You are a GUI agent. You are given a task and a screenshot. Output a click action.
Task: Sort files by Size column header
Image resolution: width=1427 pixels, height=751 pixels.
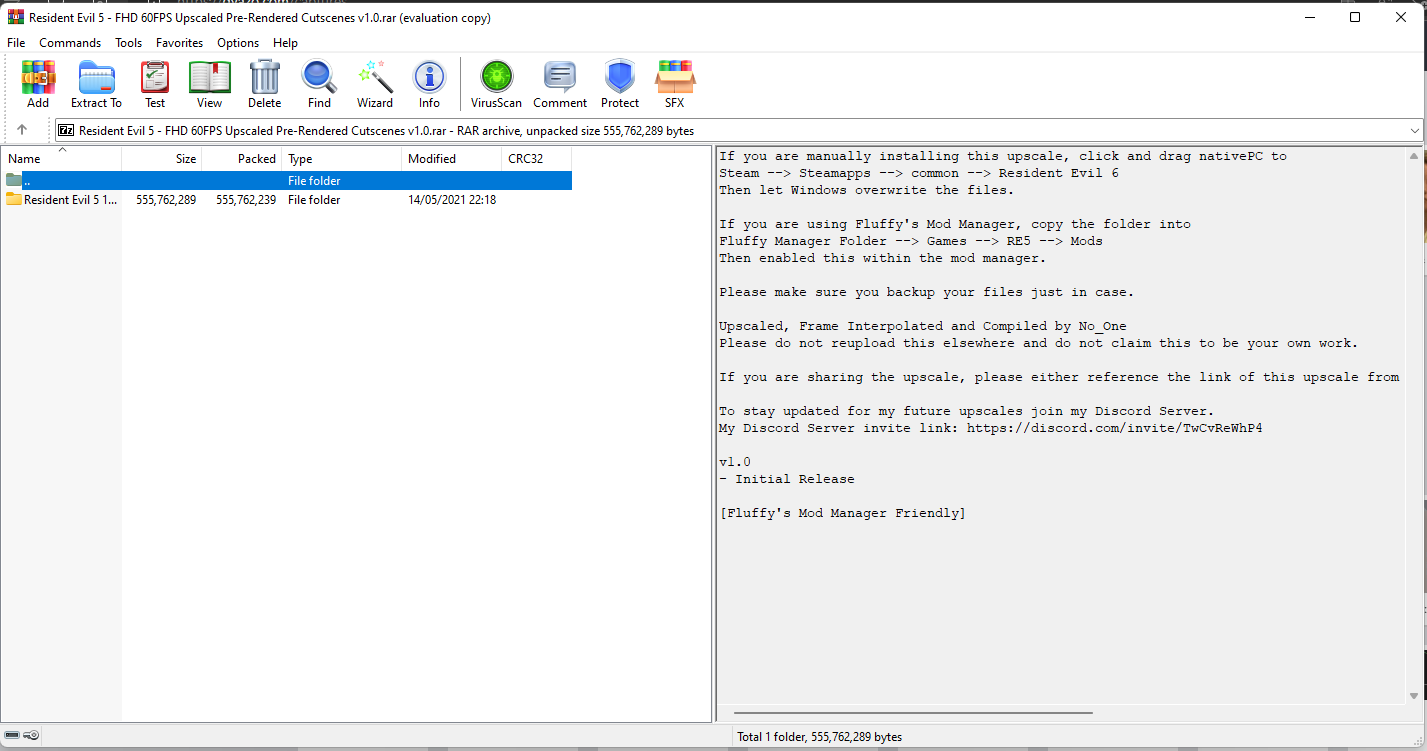click(x=162, y=159)
